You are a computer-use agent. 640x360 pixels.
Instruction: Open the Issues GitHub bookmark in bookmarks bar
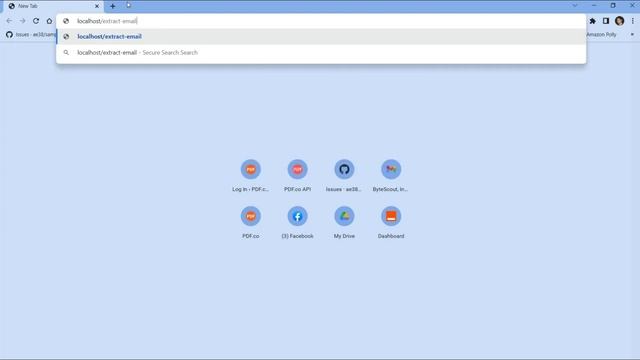[x=31, y=35]
